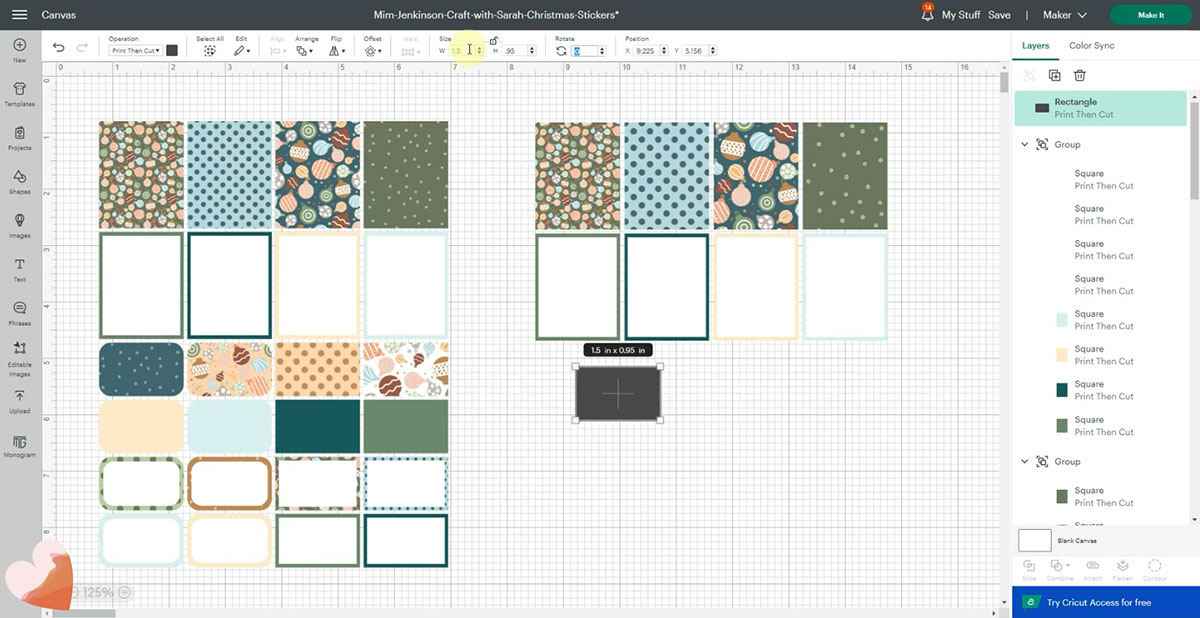Duplicate the selected layer with duplicate icon
The height and width of the screenshot is (618, 1200).
[x=1054, y=75]
